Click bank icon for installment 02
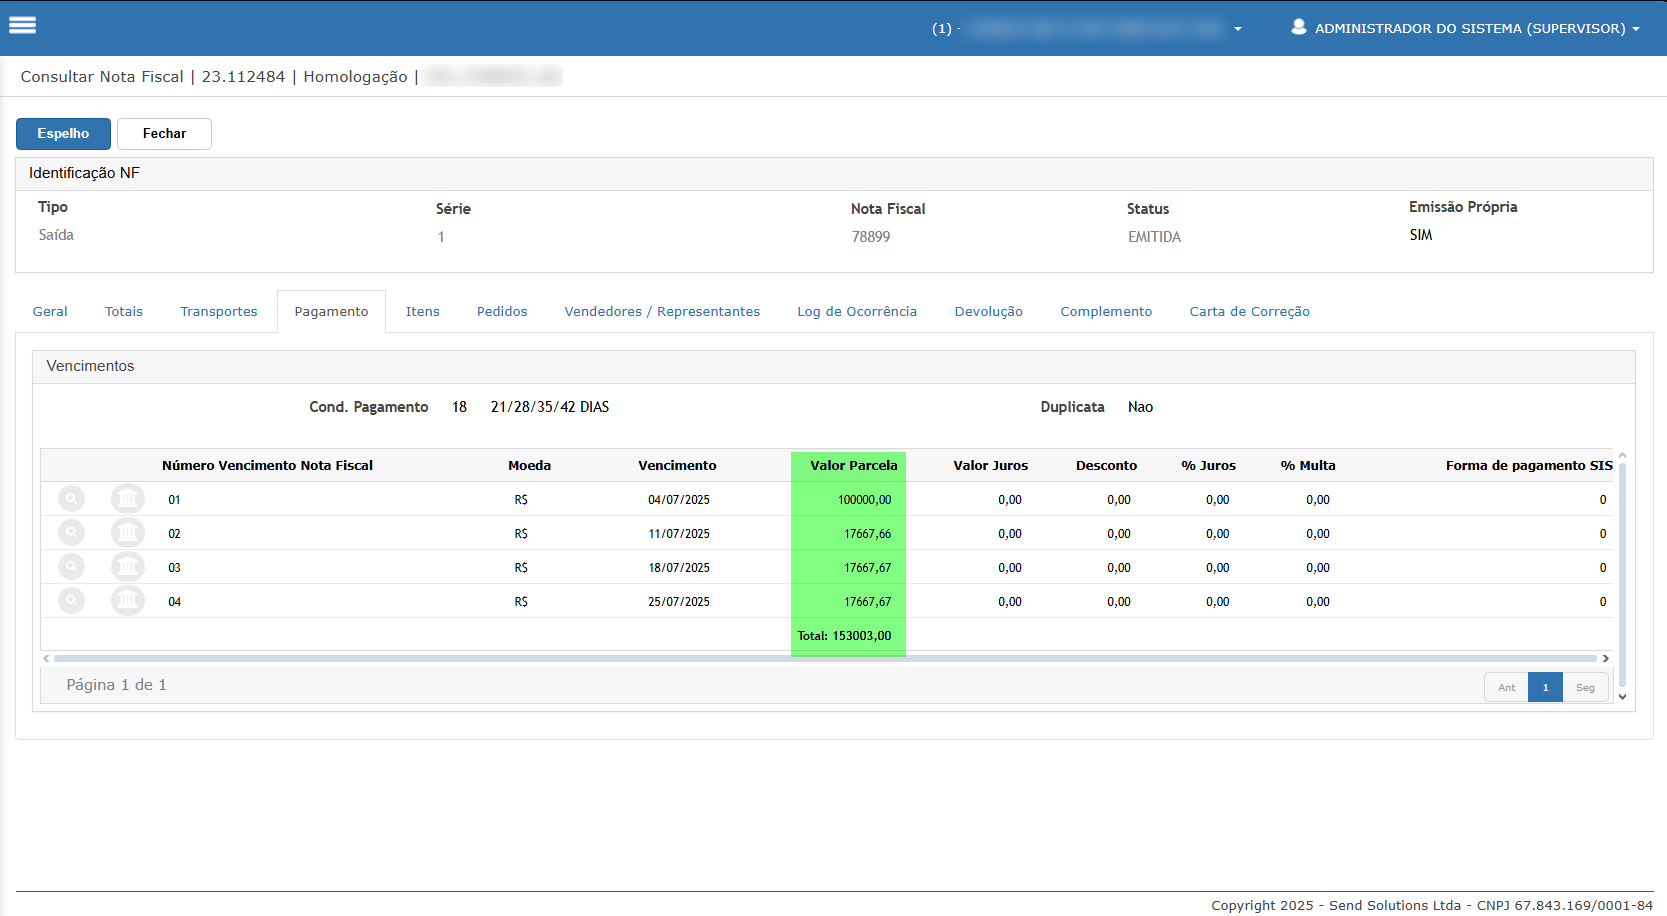This screenshot has width=1667, height=916. (127, 532)
